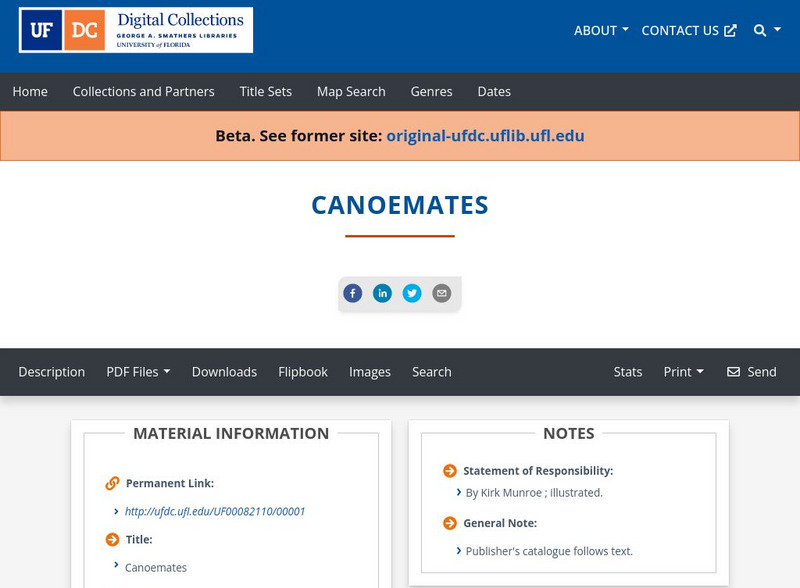Viewport: 800px width, 588px height.
Task: Click the CANOEMATES page heading
Action: (400, 205)
